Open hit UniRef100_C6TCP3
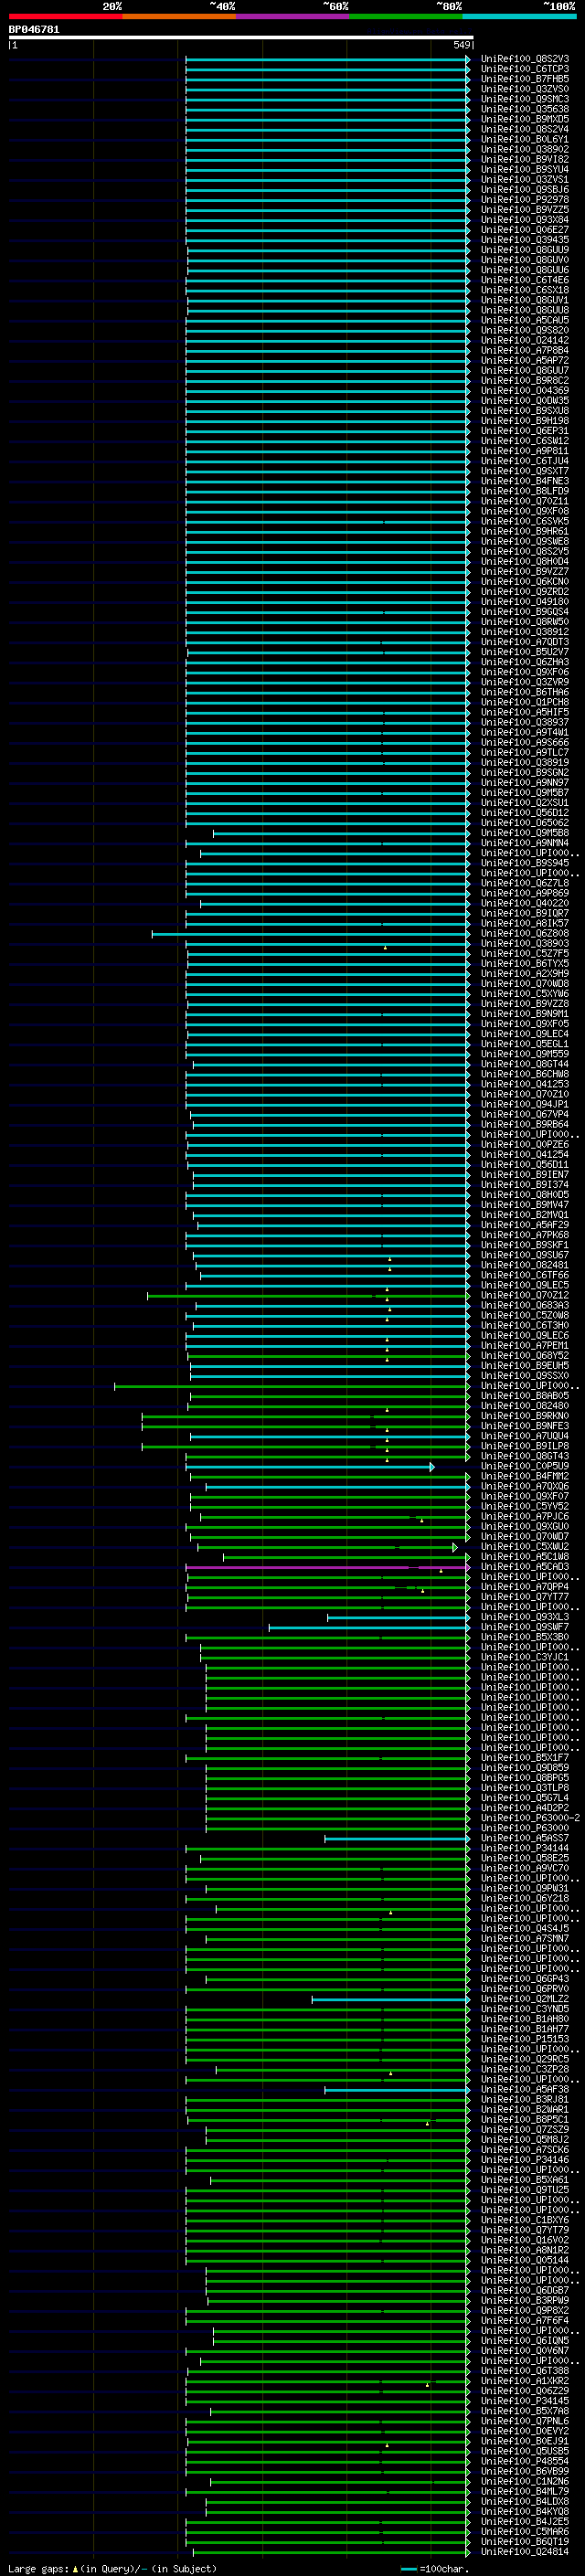 coord(525,69)
